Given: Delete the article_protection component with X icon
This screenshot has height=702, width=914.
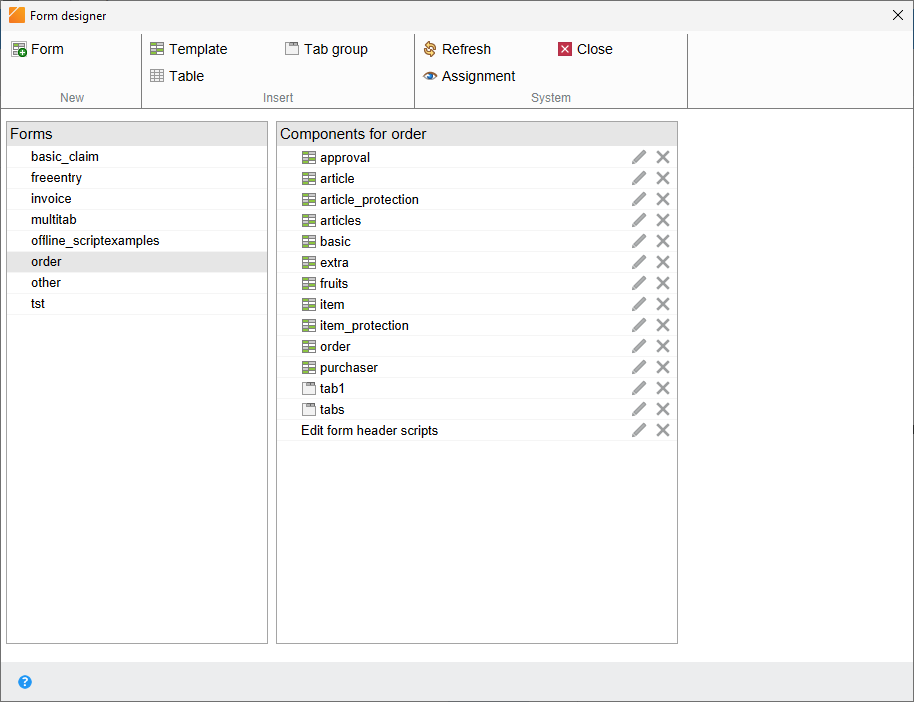Looking at the screenshot, I should tap(662, 199).
